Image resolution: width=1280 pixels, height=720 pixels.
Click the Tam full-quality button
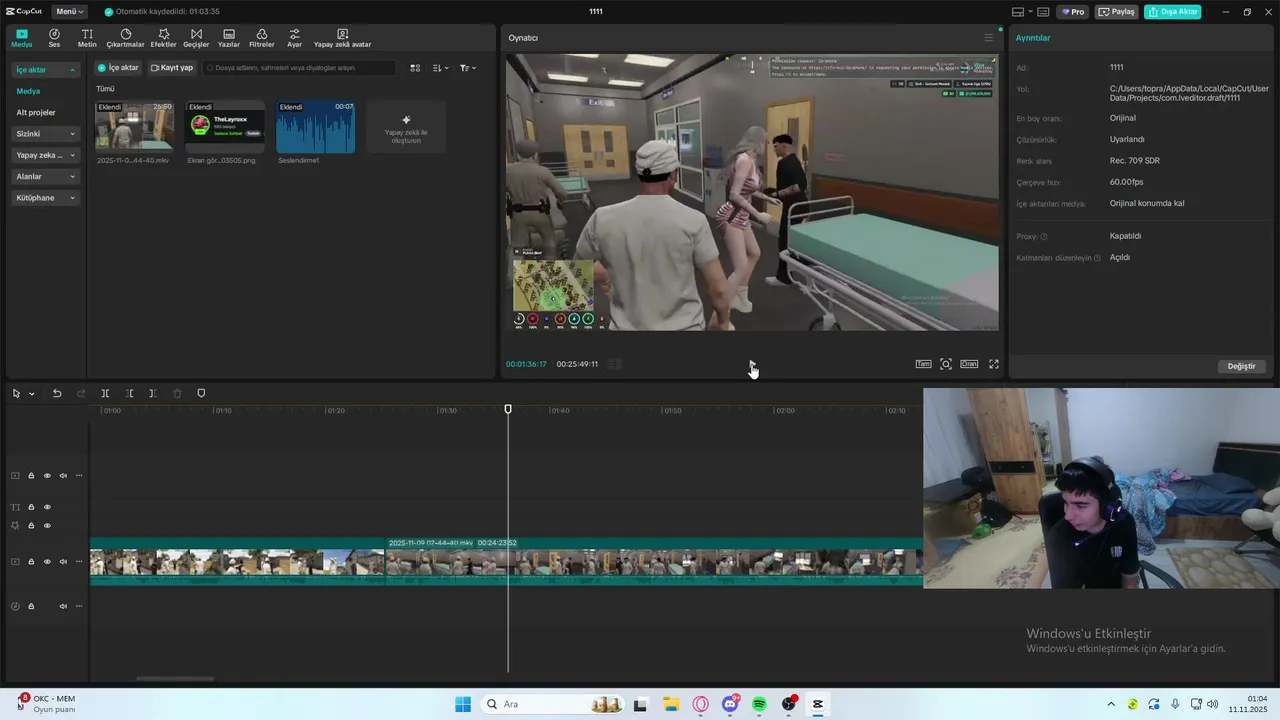[x=923, y=364]
